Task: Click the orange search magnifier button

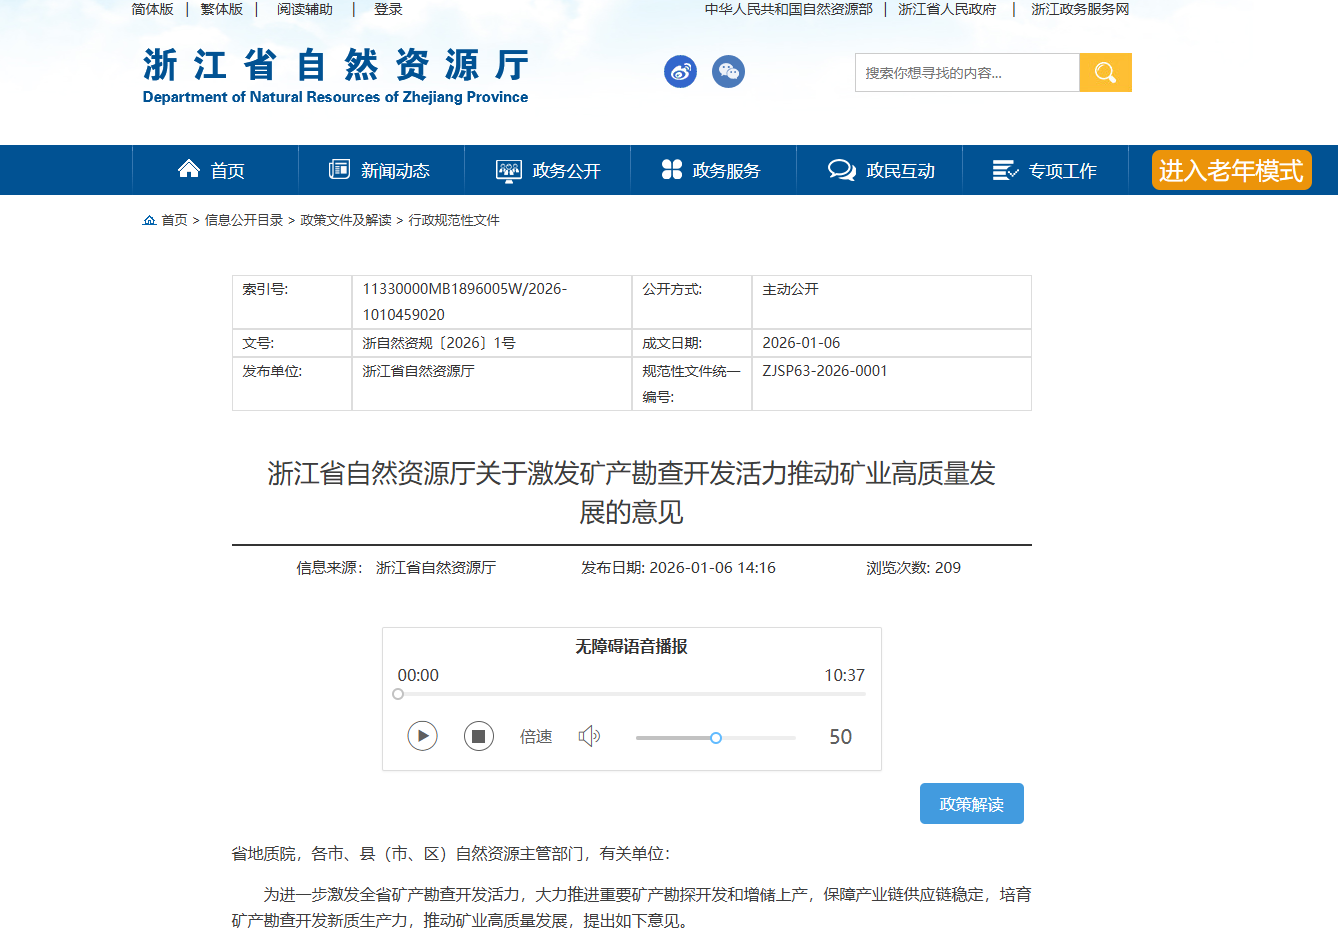Action: (x=1105, y=72)
